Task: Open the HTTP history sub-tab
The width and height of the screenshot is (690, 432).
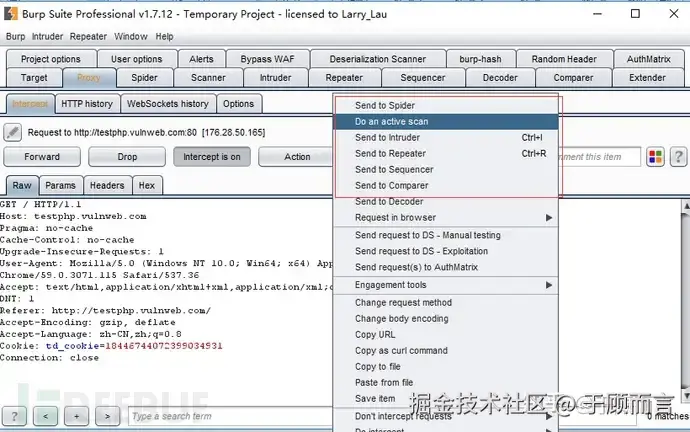Action: [87, 104]
